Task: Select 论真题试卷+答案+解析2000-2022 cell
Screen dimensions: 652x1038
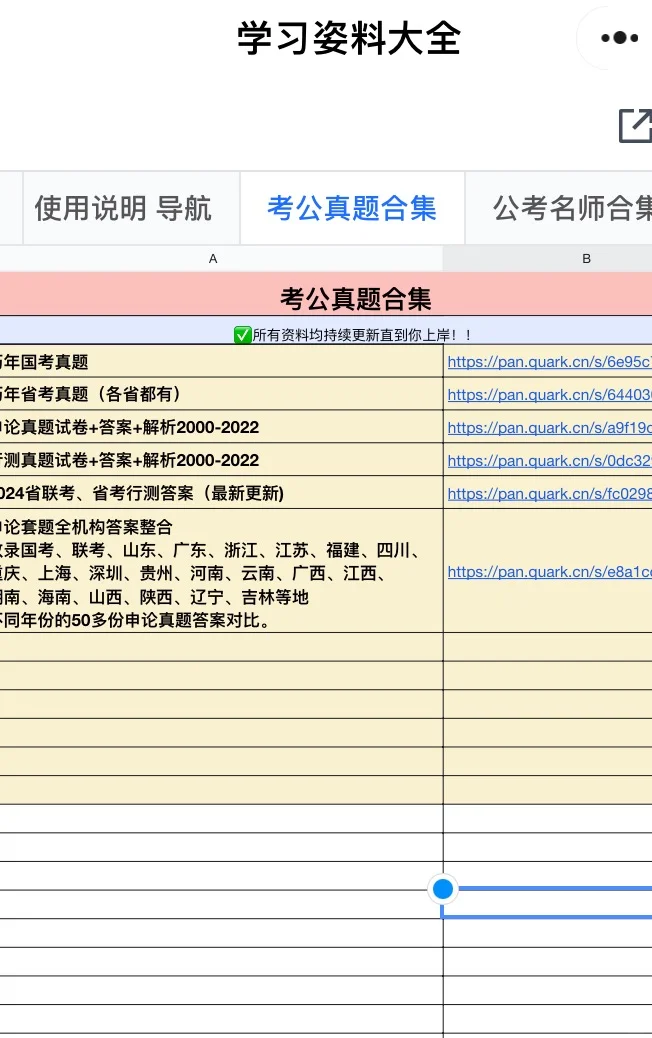Action: pos(221,427)
